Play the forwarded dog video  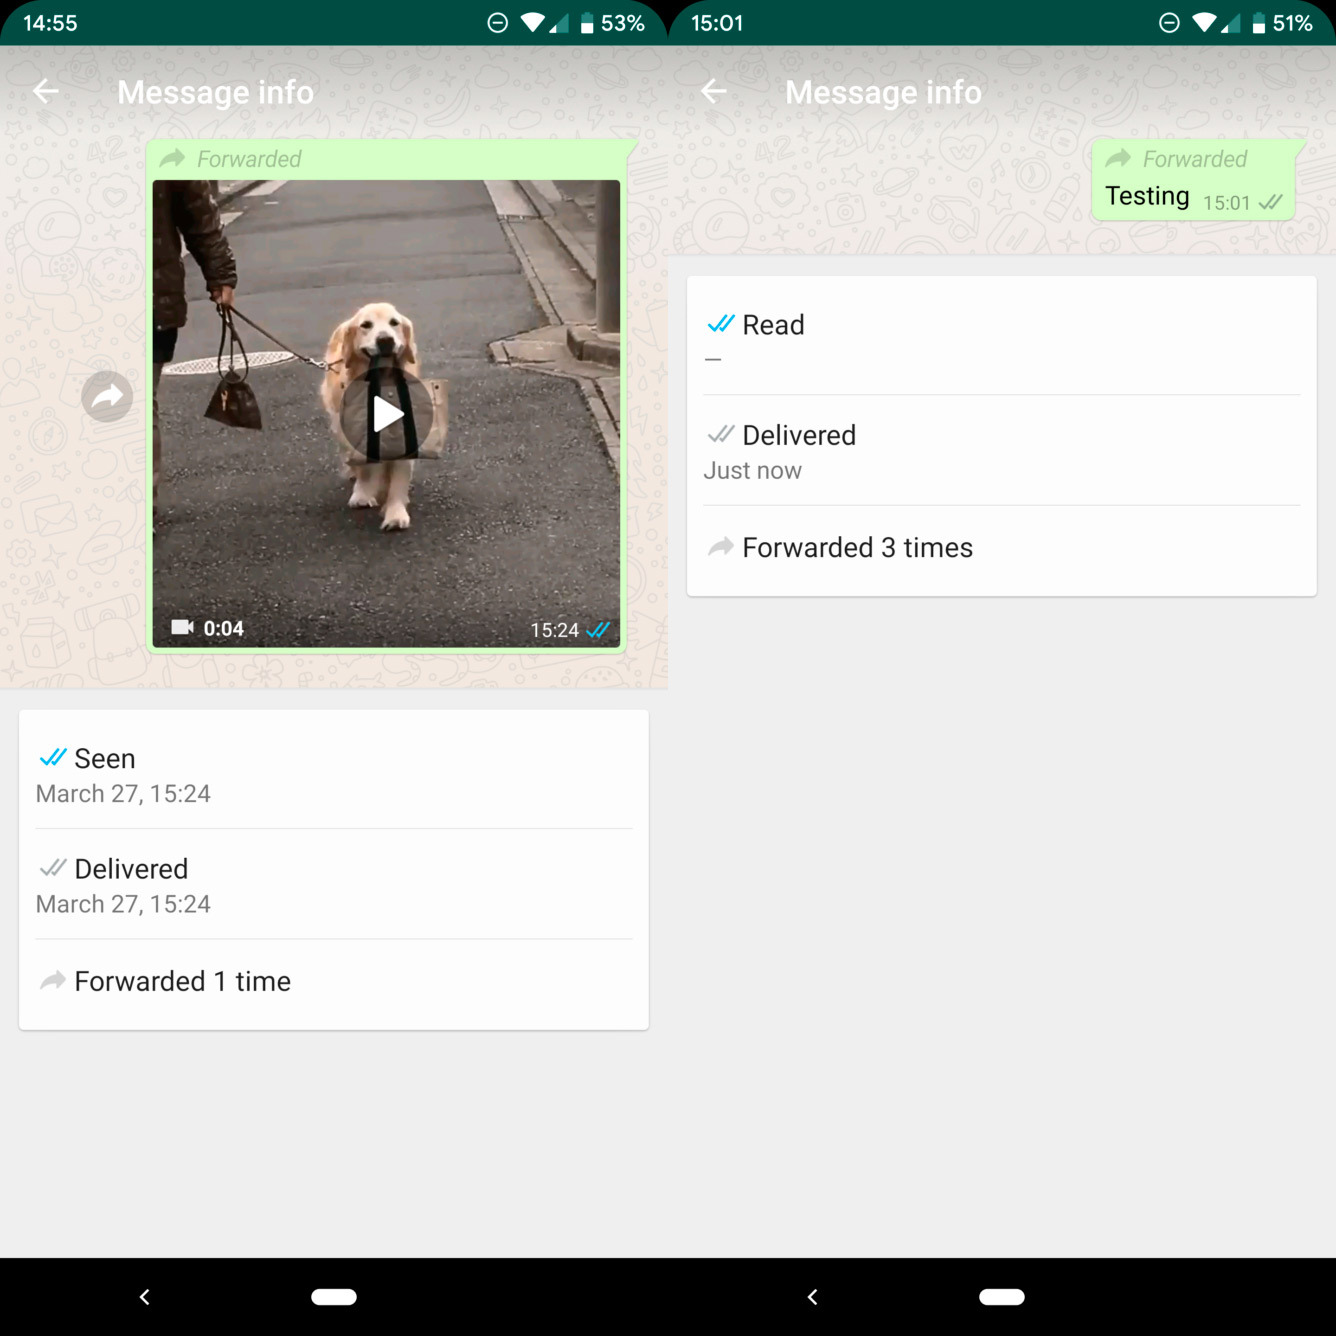(x=387, y=414)
